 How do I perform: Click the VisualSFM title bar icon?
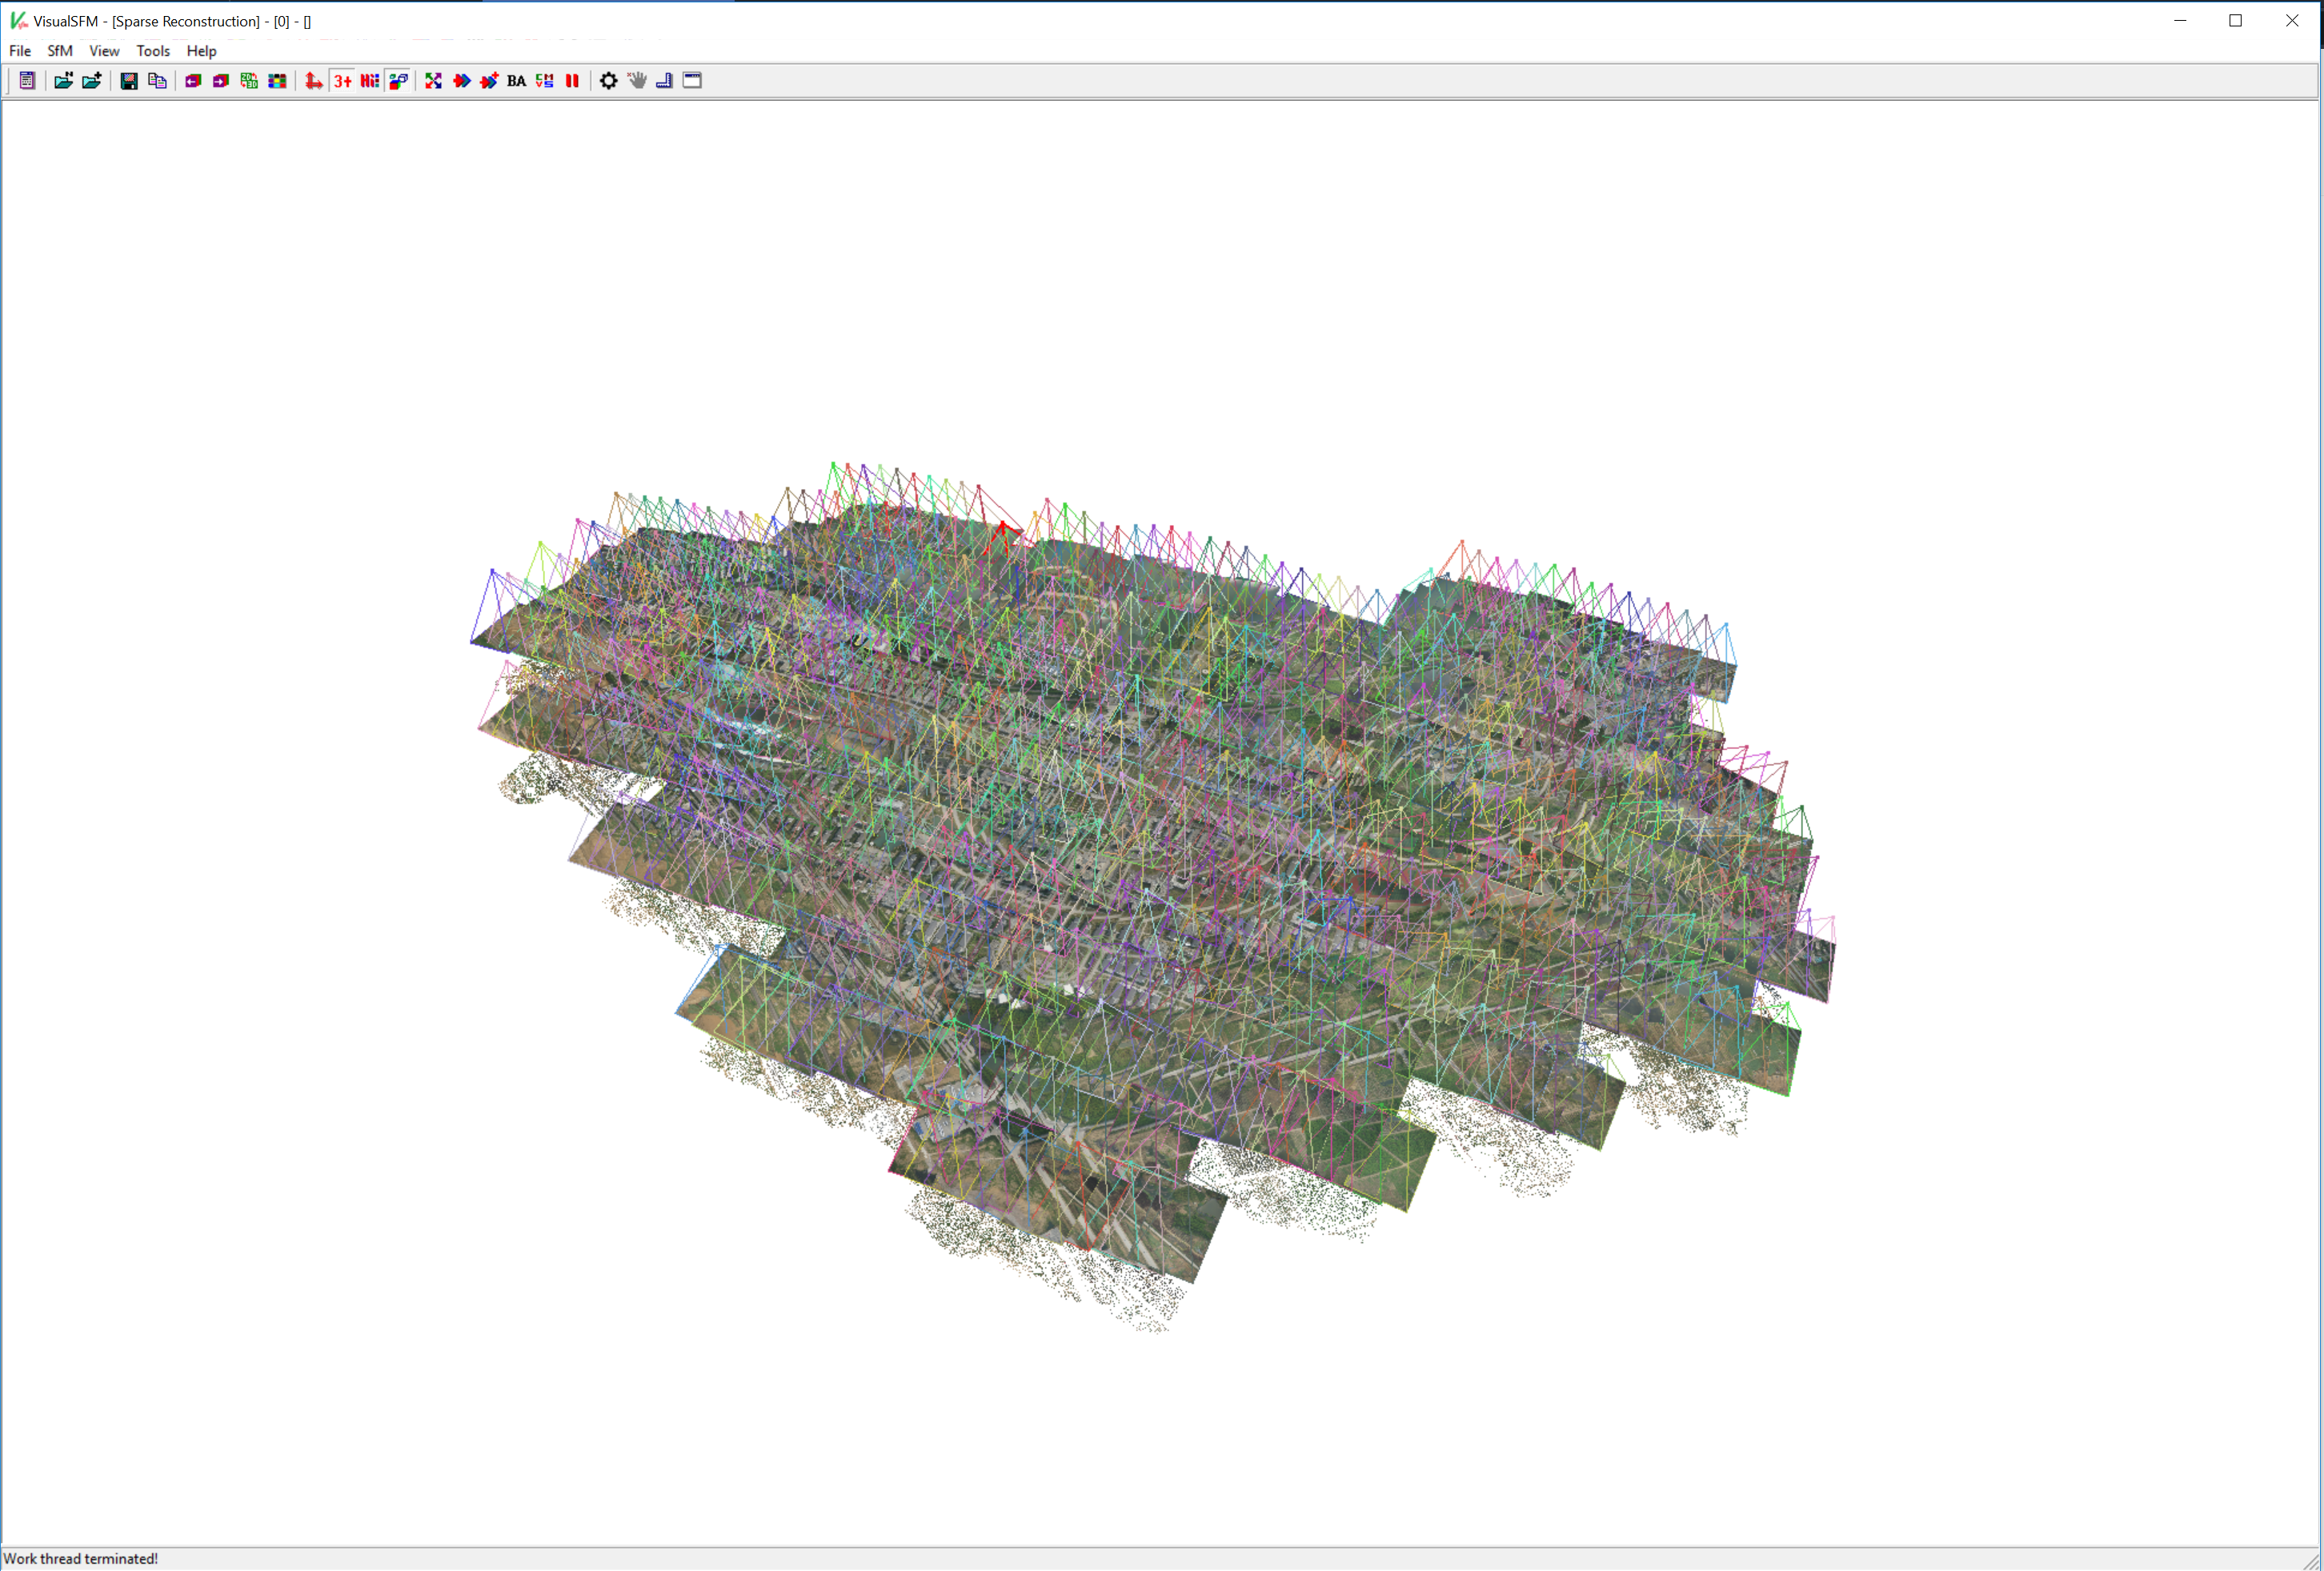coord(18,21)
